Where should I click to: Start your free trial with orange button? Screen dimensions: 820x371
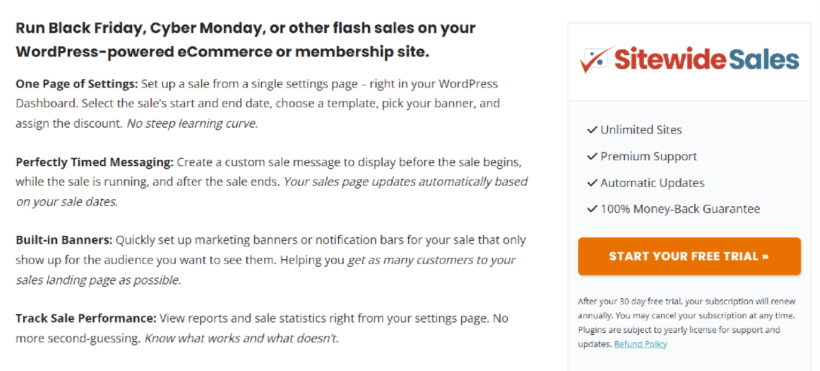(689, 256)
